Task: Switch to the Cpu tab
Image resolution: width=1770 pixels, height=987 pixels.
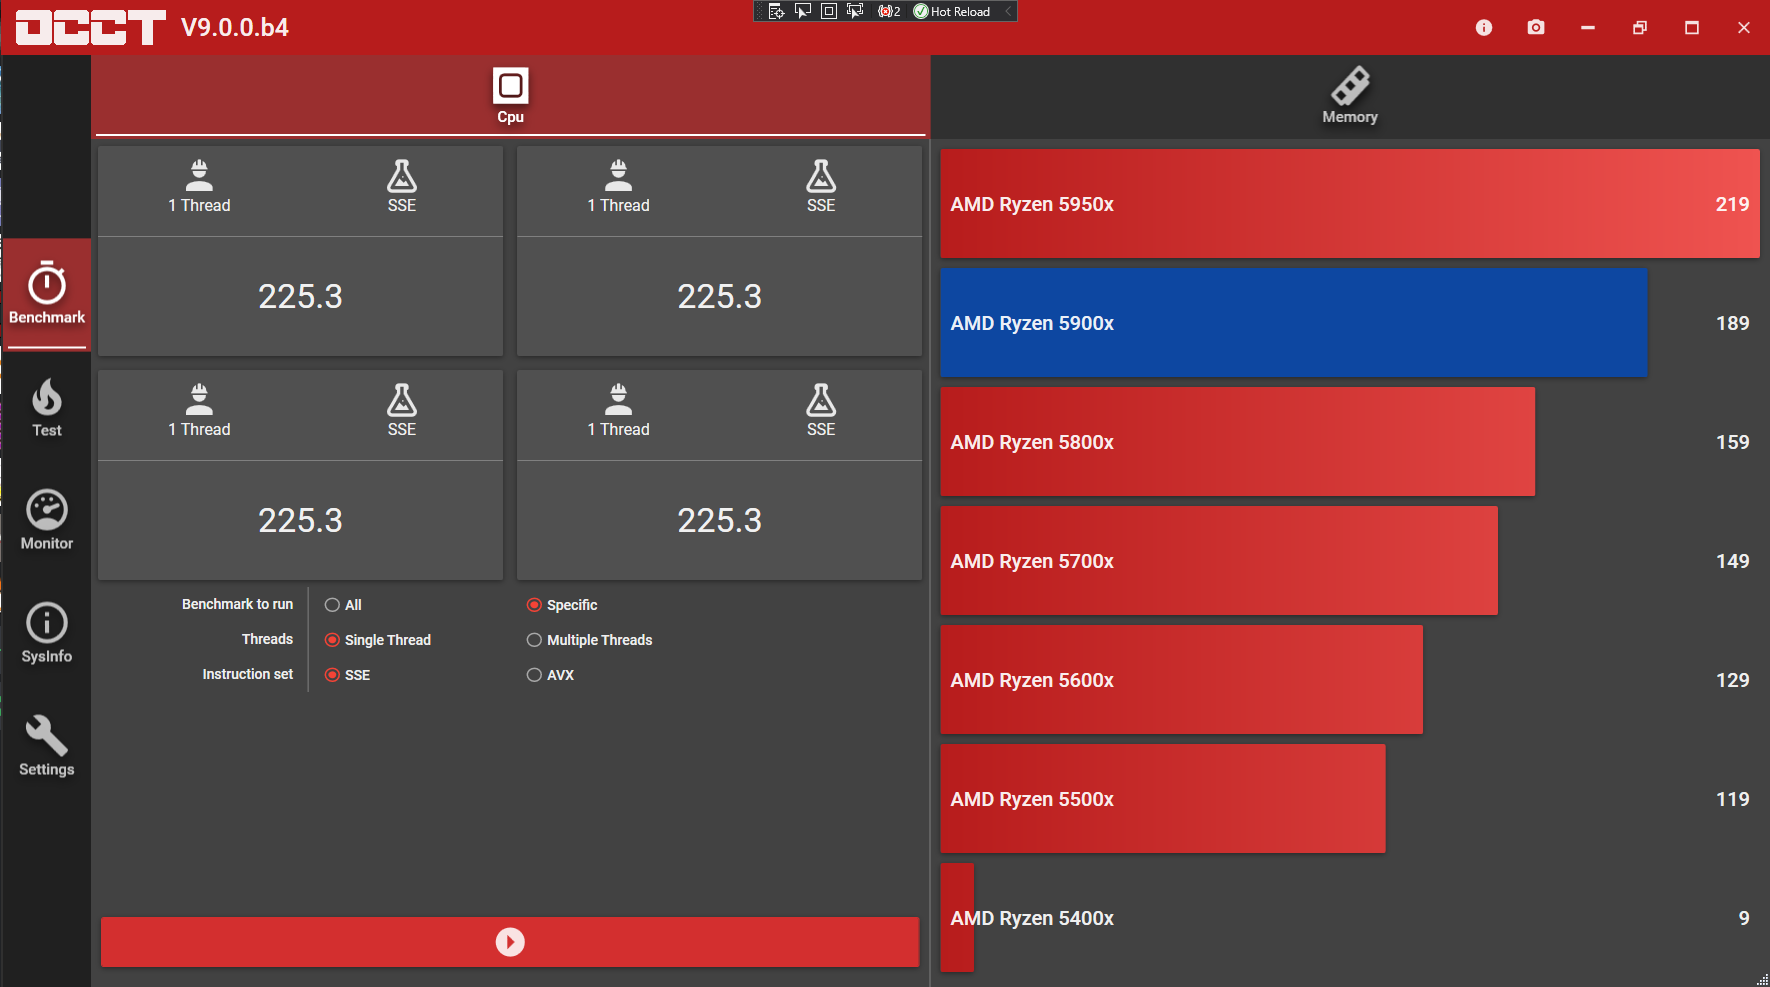Action: point(510,96)
